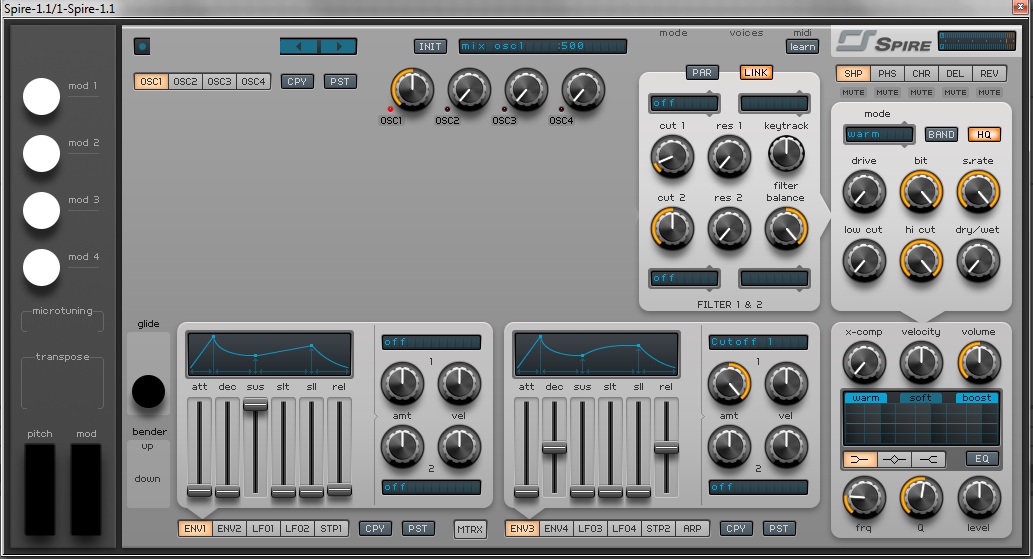
Task: Click the next preset arrow
Action: 339,46
